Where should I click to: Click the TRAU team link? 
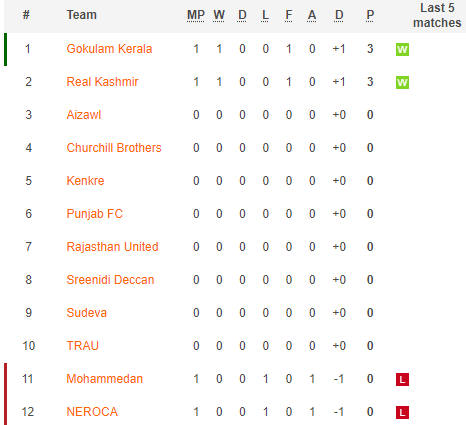pyautogui.click(x=83, y=346)
